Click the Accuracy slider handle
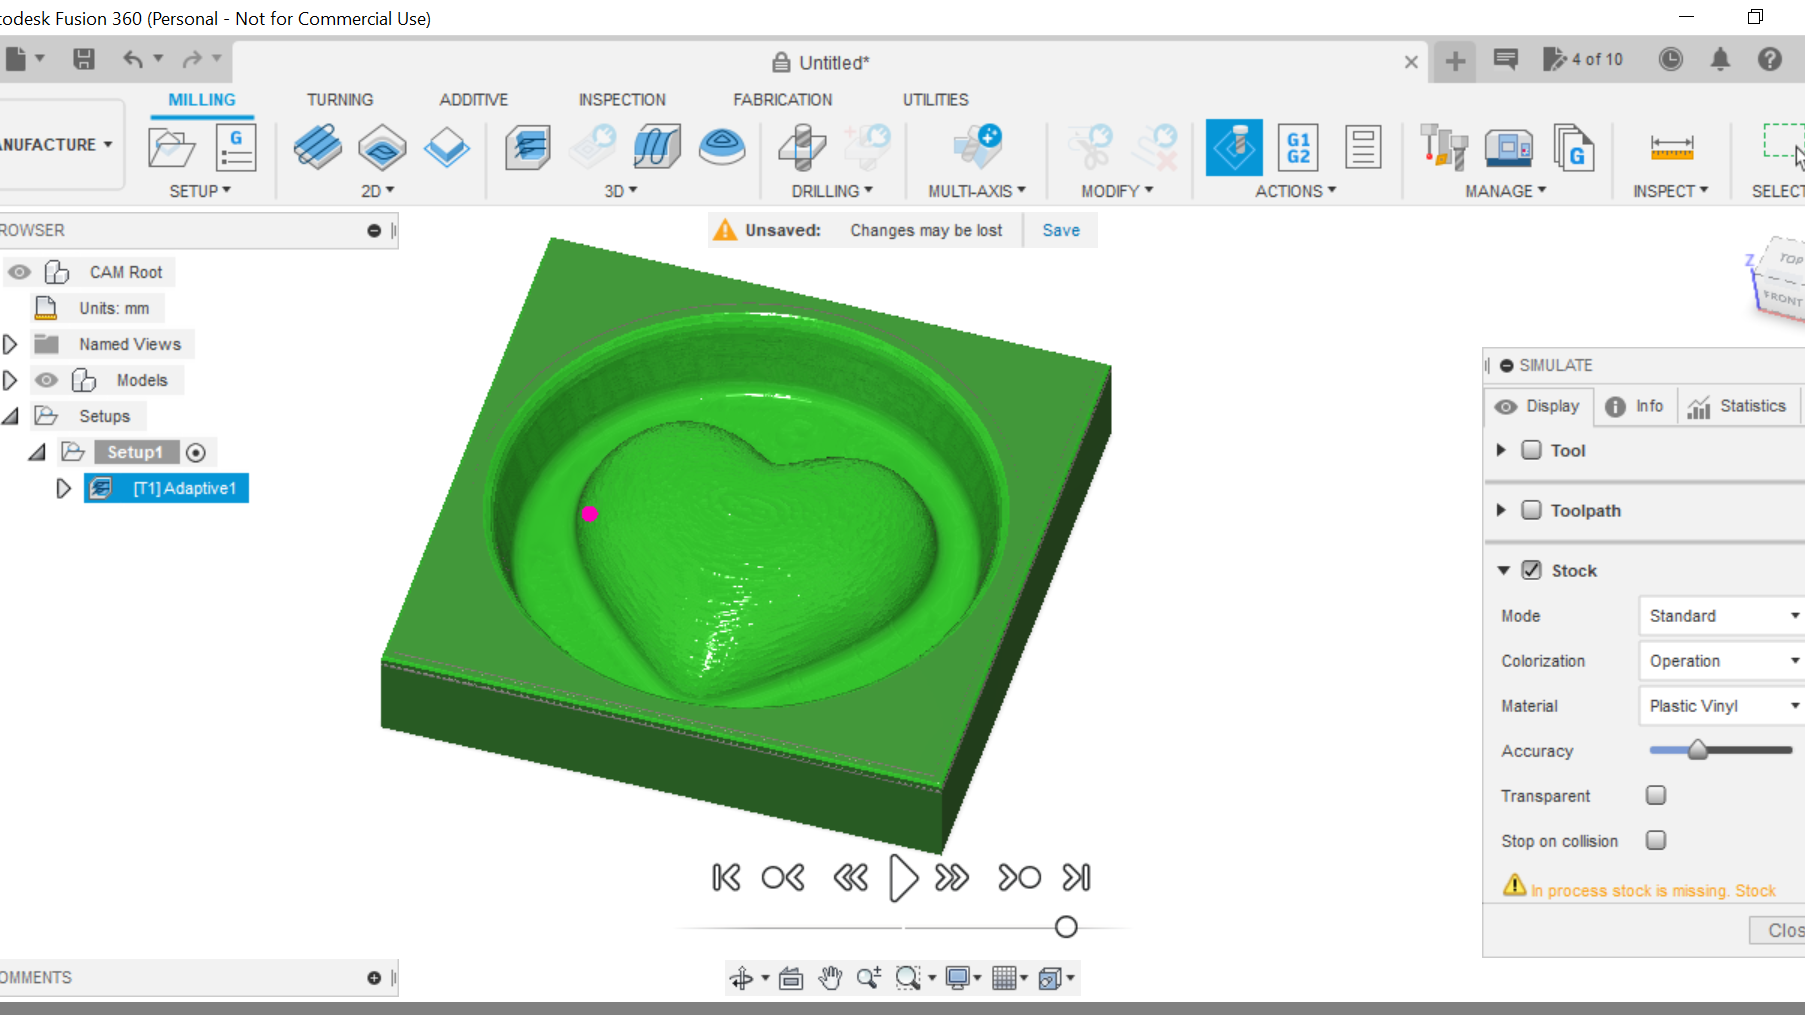Image resolution: width=1805 pixels, height=1015 pixels. (x=1697, y=750)
